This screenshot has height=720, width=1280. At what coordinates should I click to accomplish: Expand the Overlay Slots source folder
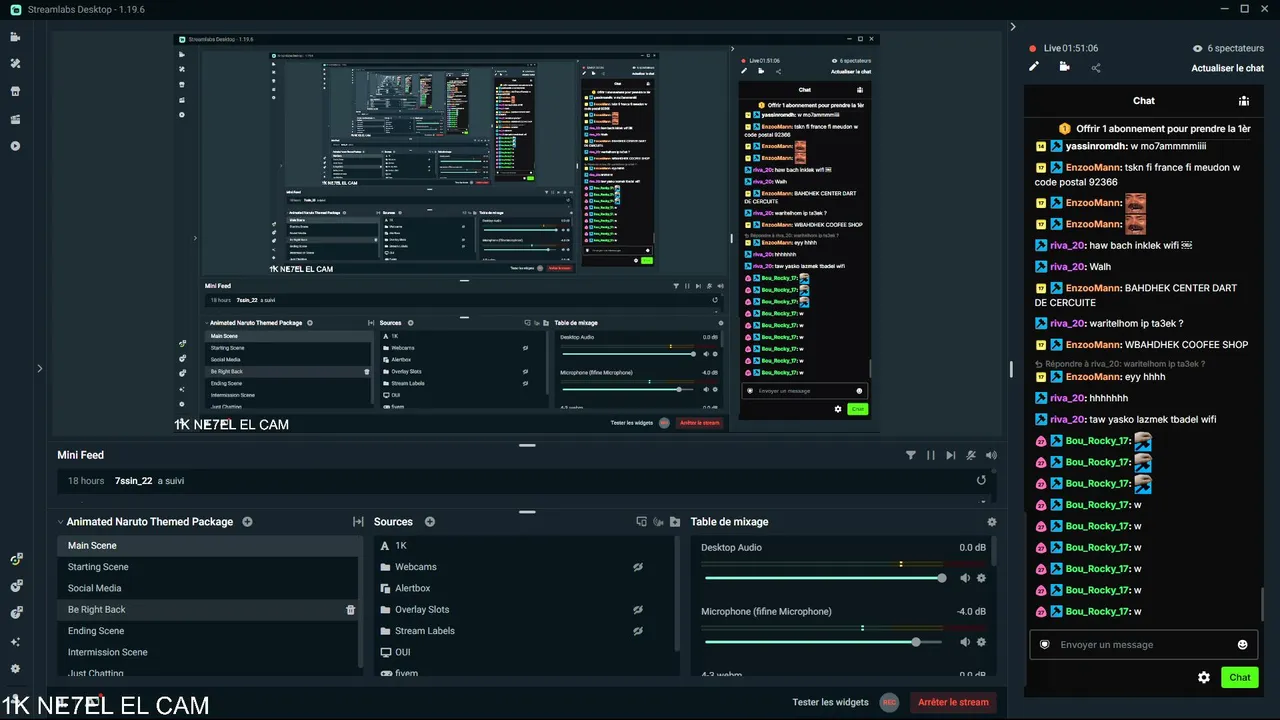point(386,610)
